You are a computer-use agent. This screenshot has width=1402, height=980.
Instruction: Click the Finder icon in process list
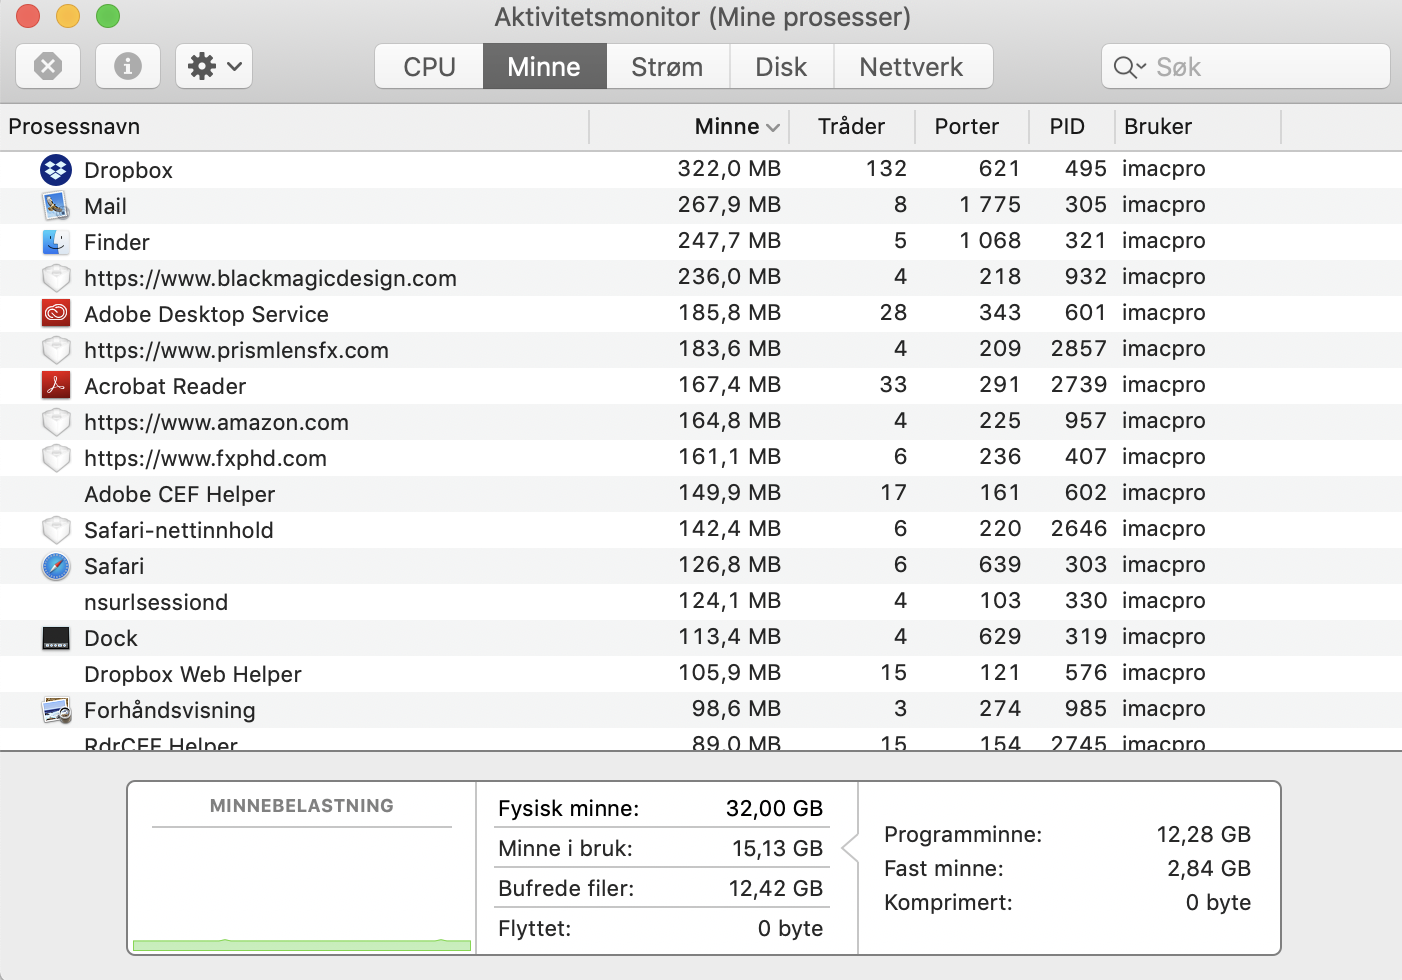(56, 242)
